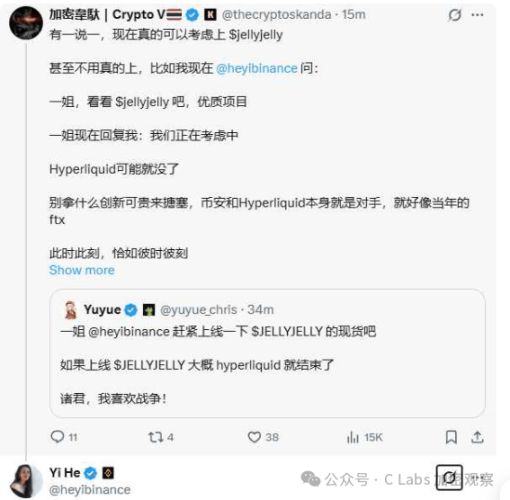Click the Binance badge beside Yi He
Screen dimensions: 510x500
(108, 473)
